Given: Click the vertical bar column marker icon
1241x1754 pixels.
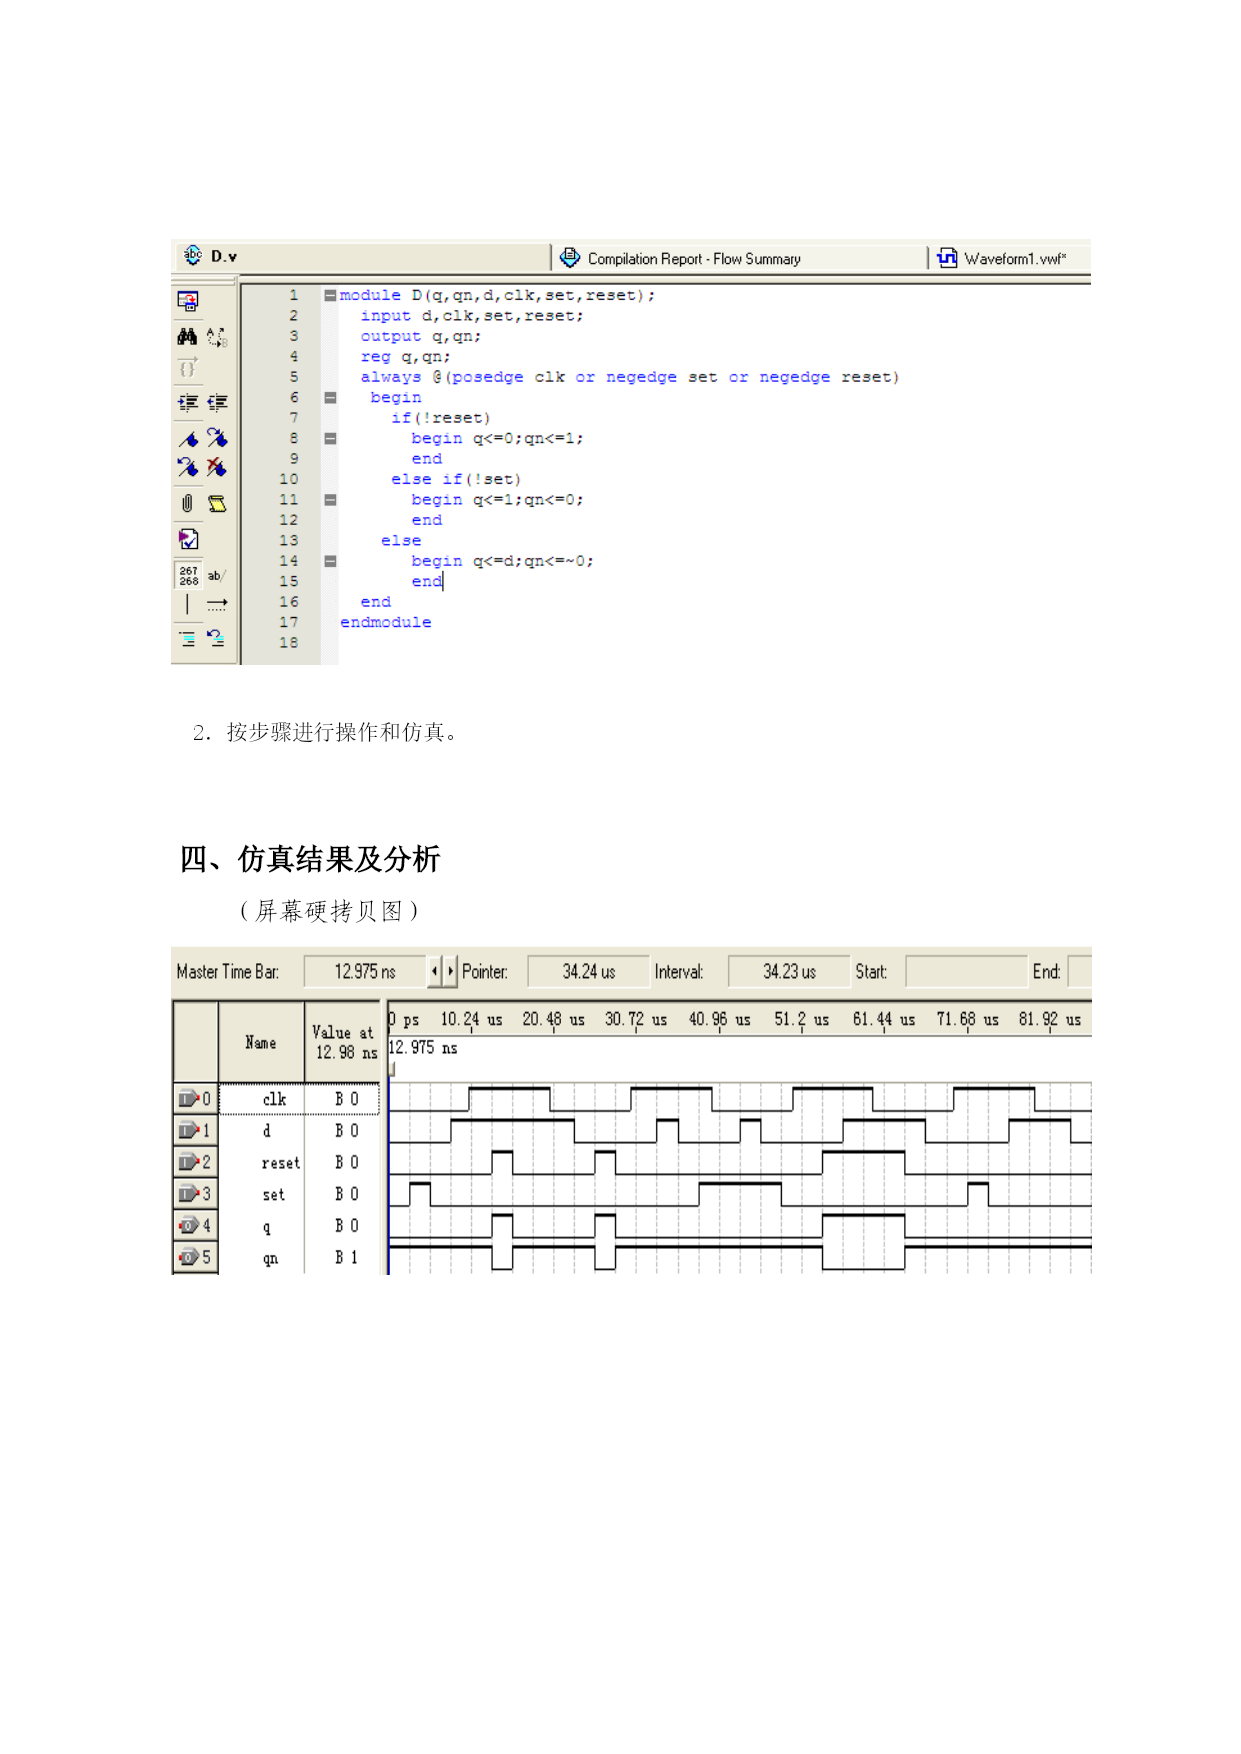Looking at the screenshot, I should tap(187, 604).
